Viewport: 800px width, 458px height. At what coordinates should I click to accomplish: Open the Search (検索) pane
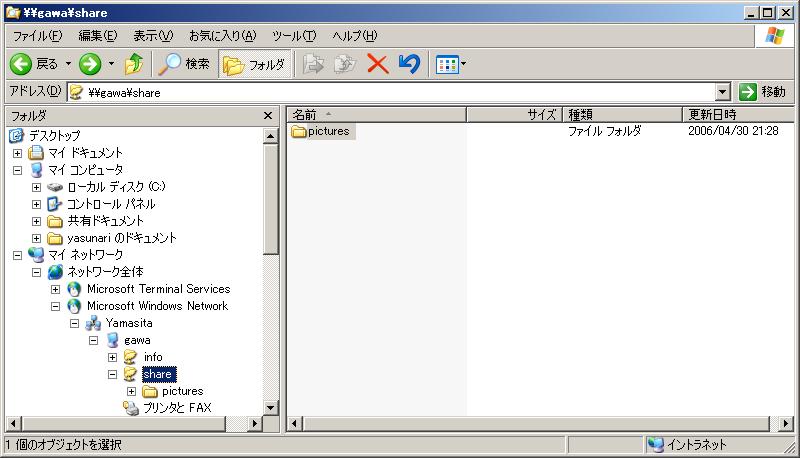(x=184, y=64)
